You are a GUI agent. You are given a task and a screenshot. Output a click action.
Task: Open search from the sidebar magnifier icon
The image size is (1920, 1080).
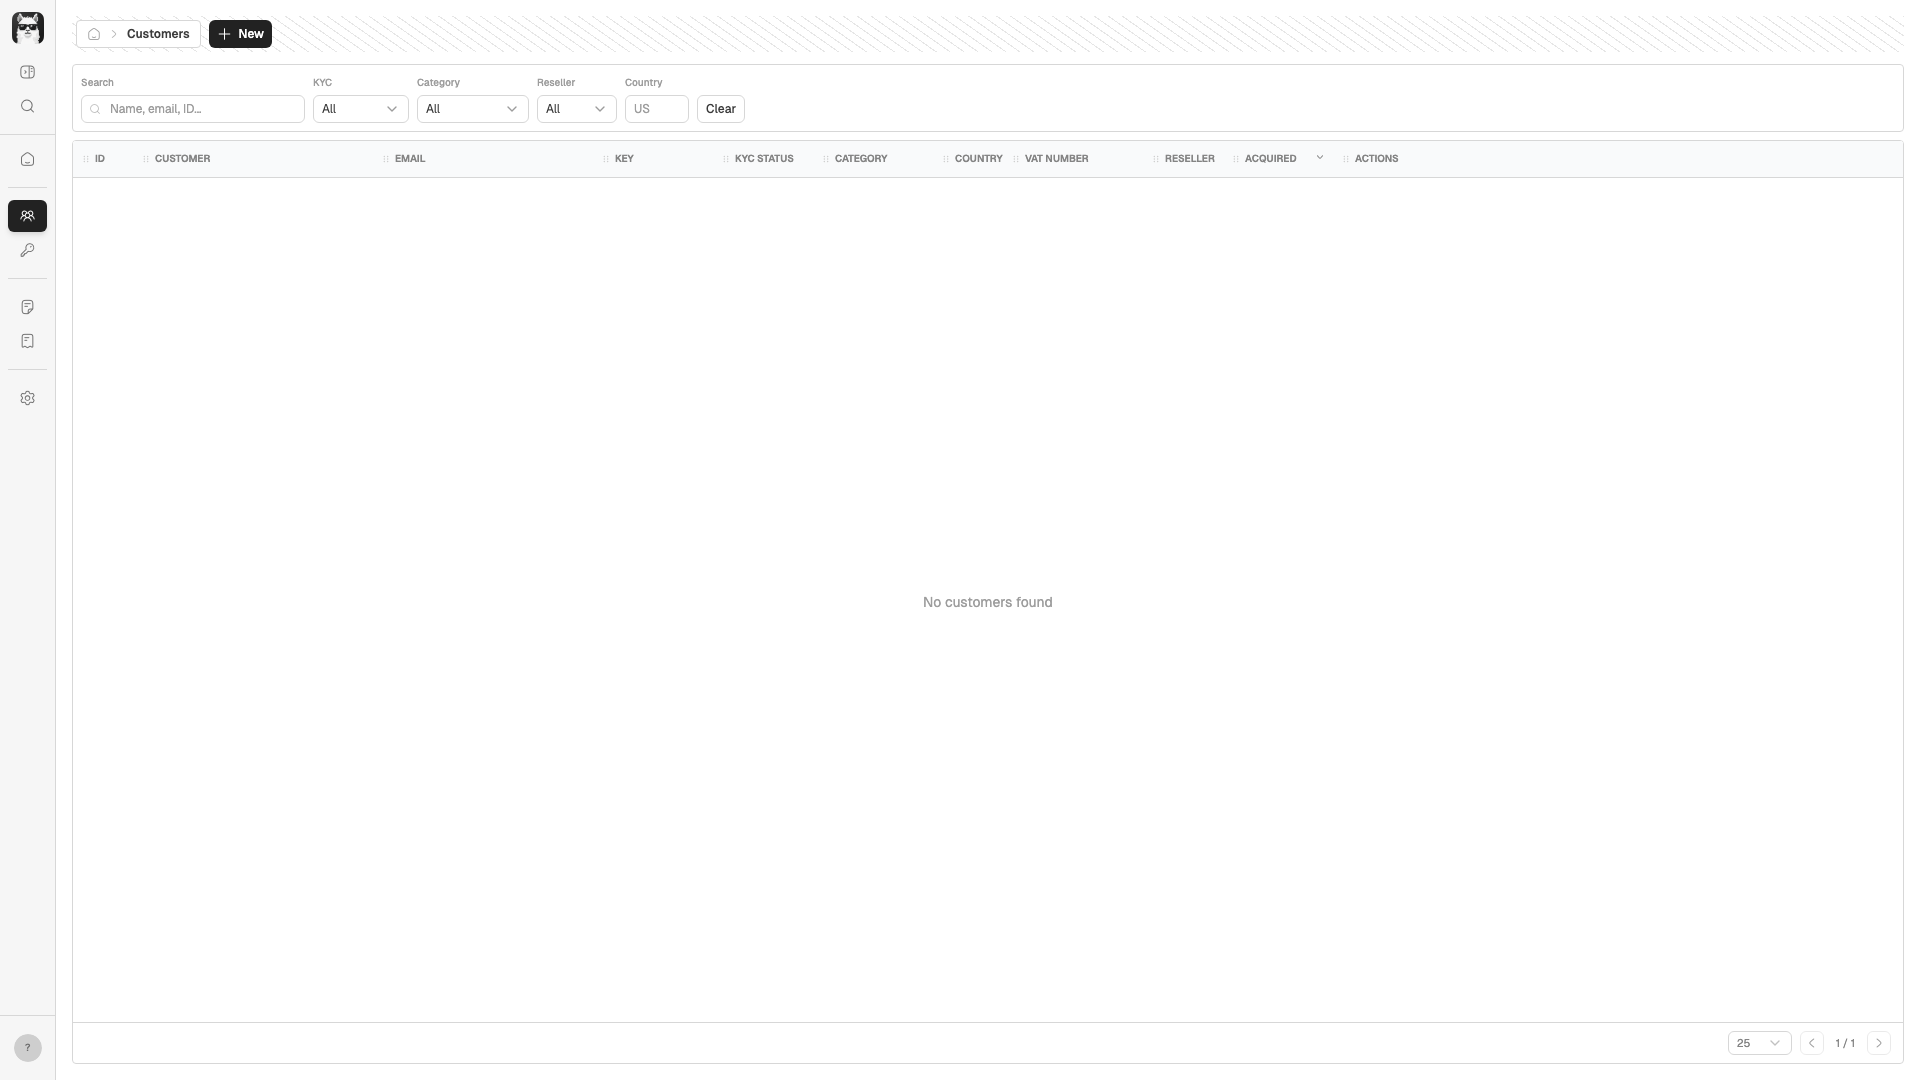pos(27,106)
